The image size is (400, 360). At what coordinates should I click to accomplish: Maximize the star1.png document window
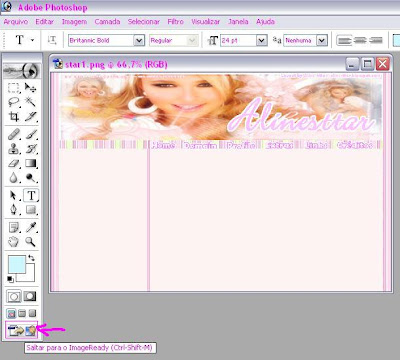click(x=367, y=64)
